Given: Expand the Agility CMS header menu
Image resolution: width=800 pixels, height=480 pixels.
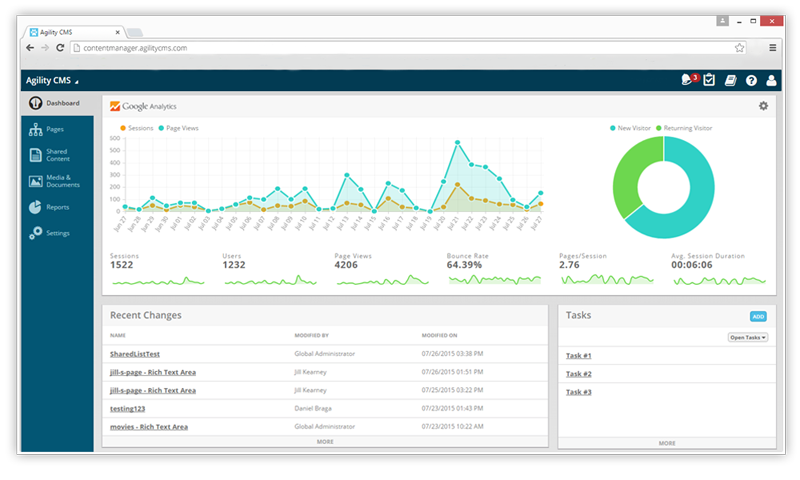Looking at the screenshot, I should (51, 80).
